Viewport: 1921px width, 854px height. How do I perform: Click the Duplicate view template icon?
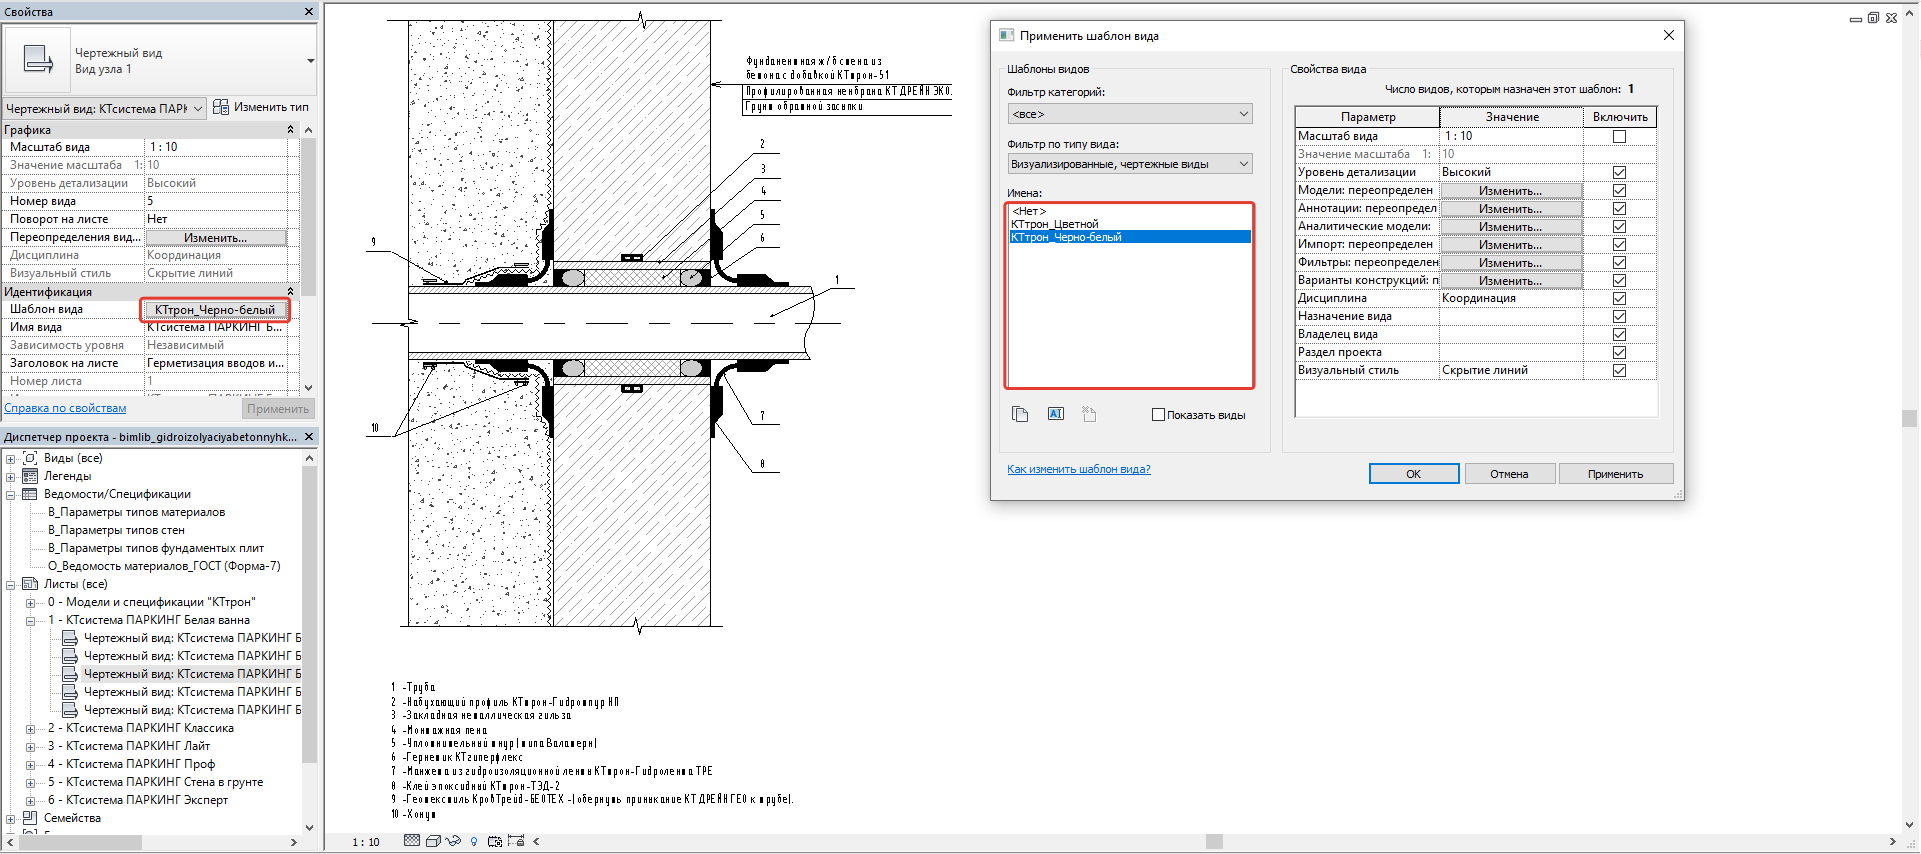tap(1020, 414)
